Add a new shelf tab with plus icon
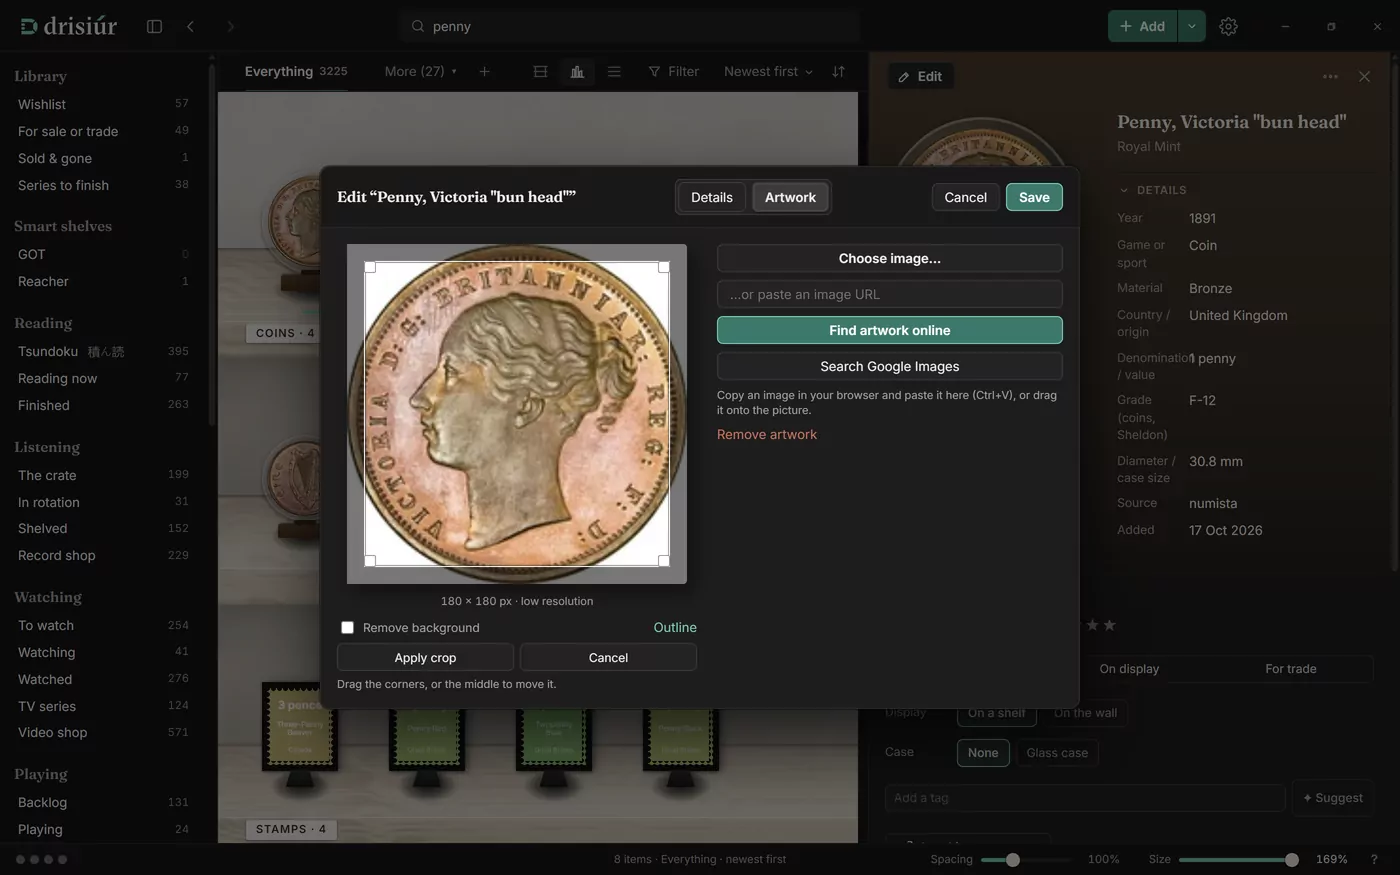The height and width of the screenshot is (875, 1400). [x=484, y=71]
